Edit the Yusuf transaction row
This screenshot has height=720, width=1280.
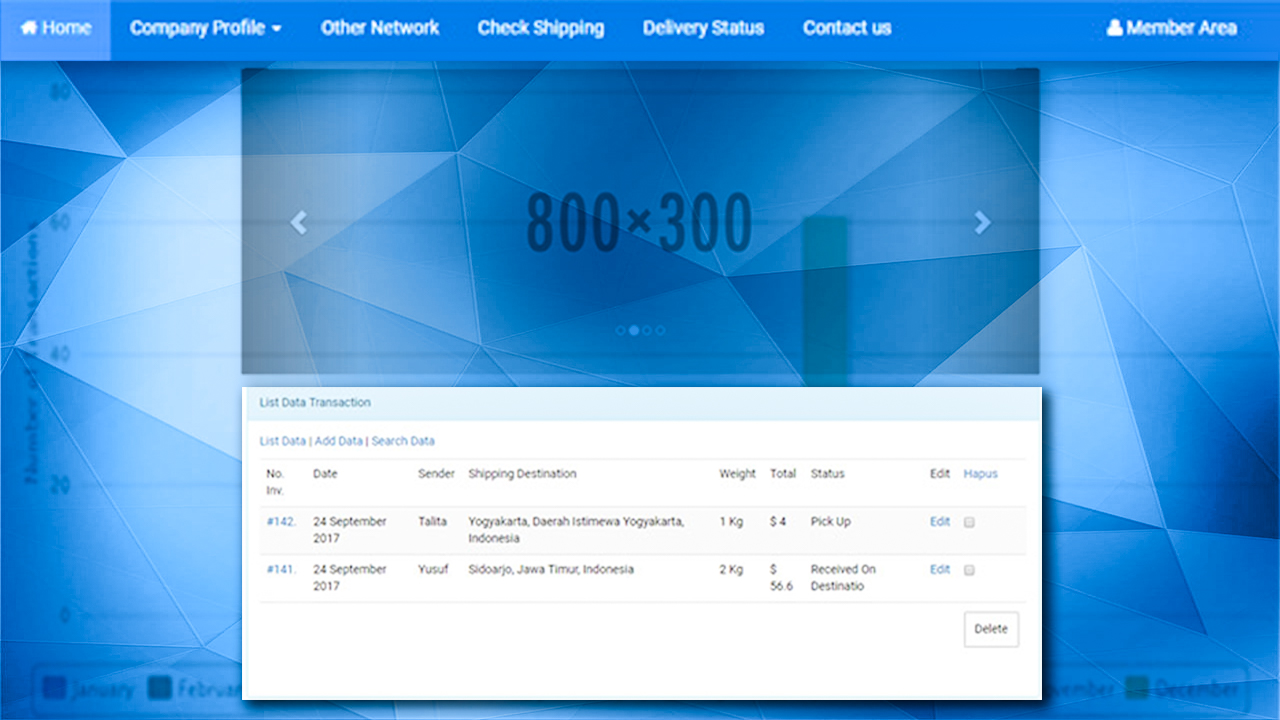939,570
